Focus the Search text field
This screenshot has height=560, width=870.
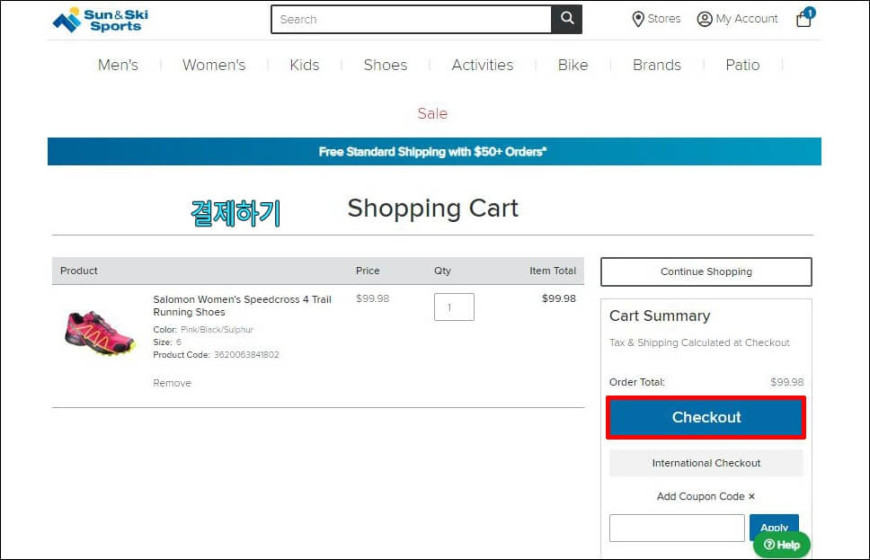point(411,19)
